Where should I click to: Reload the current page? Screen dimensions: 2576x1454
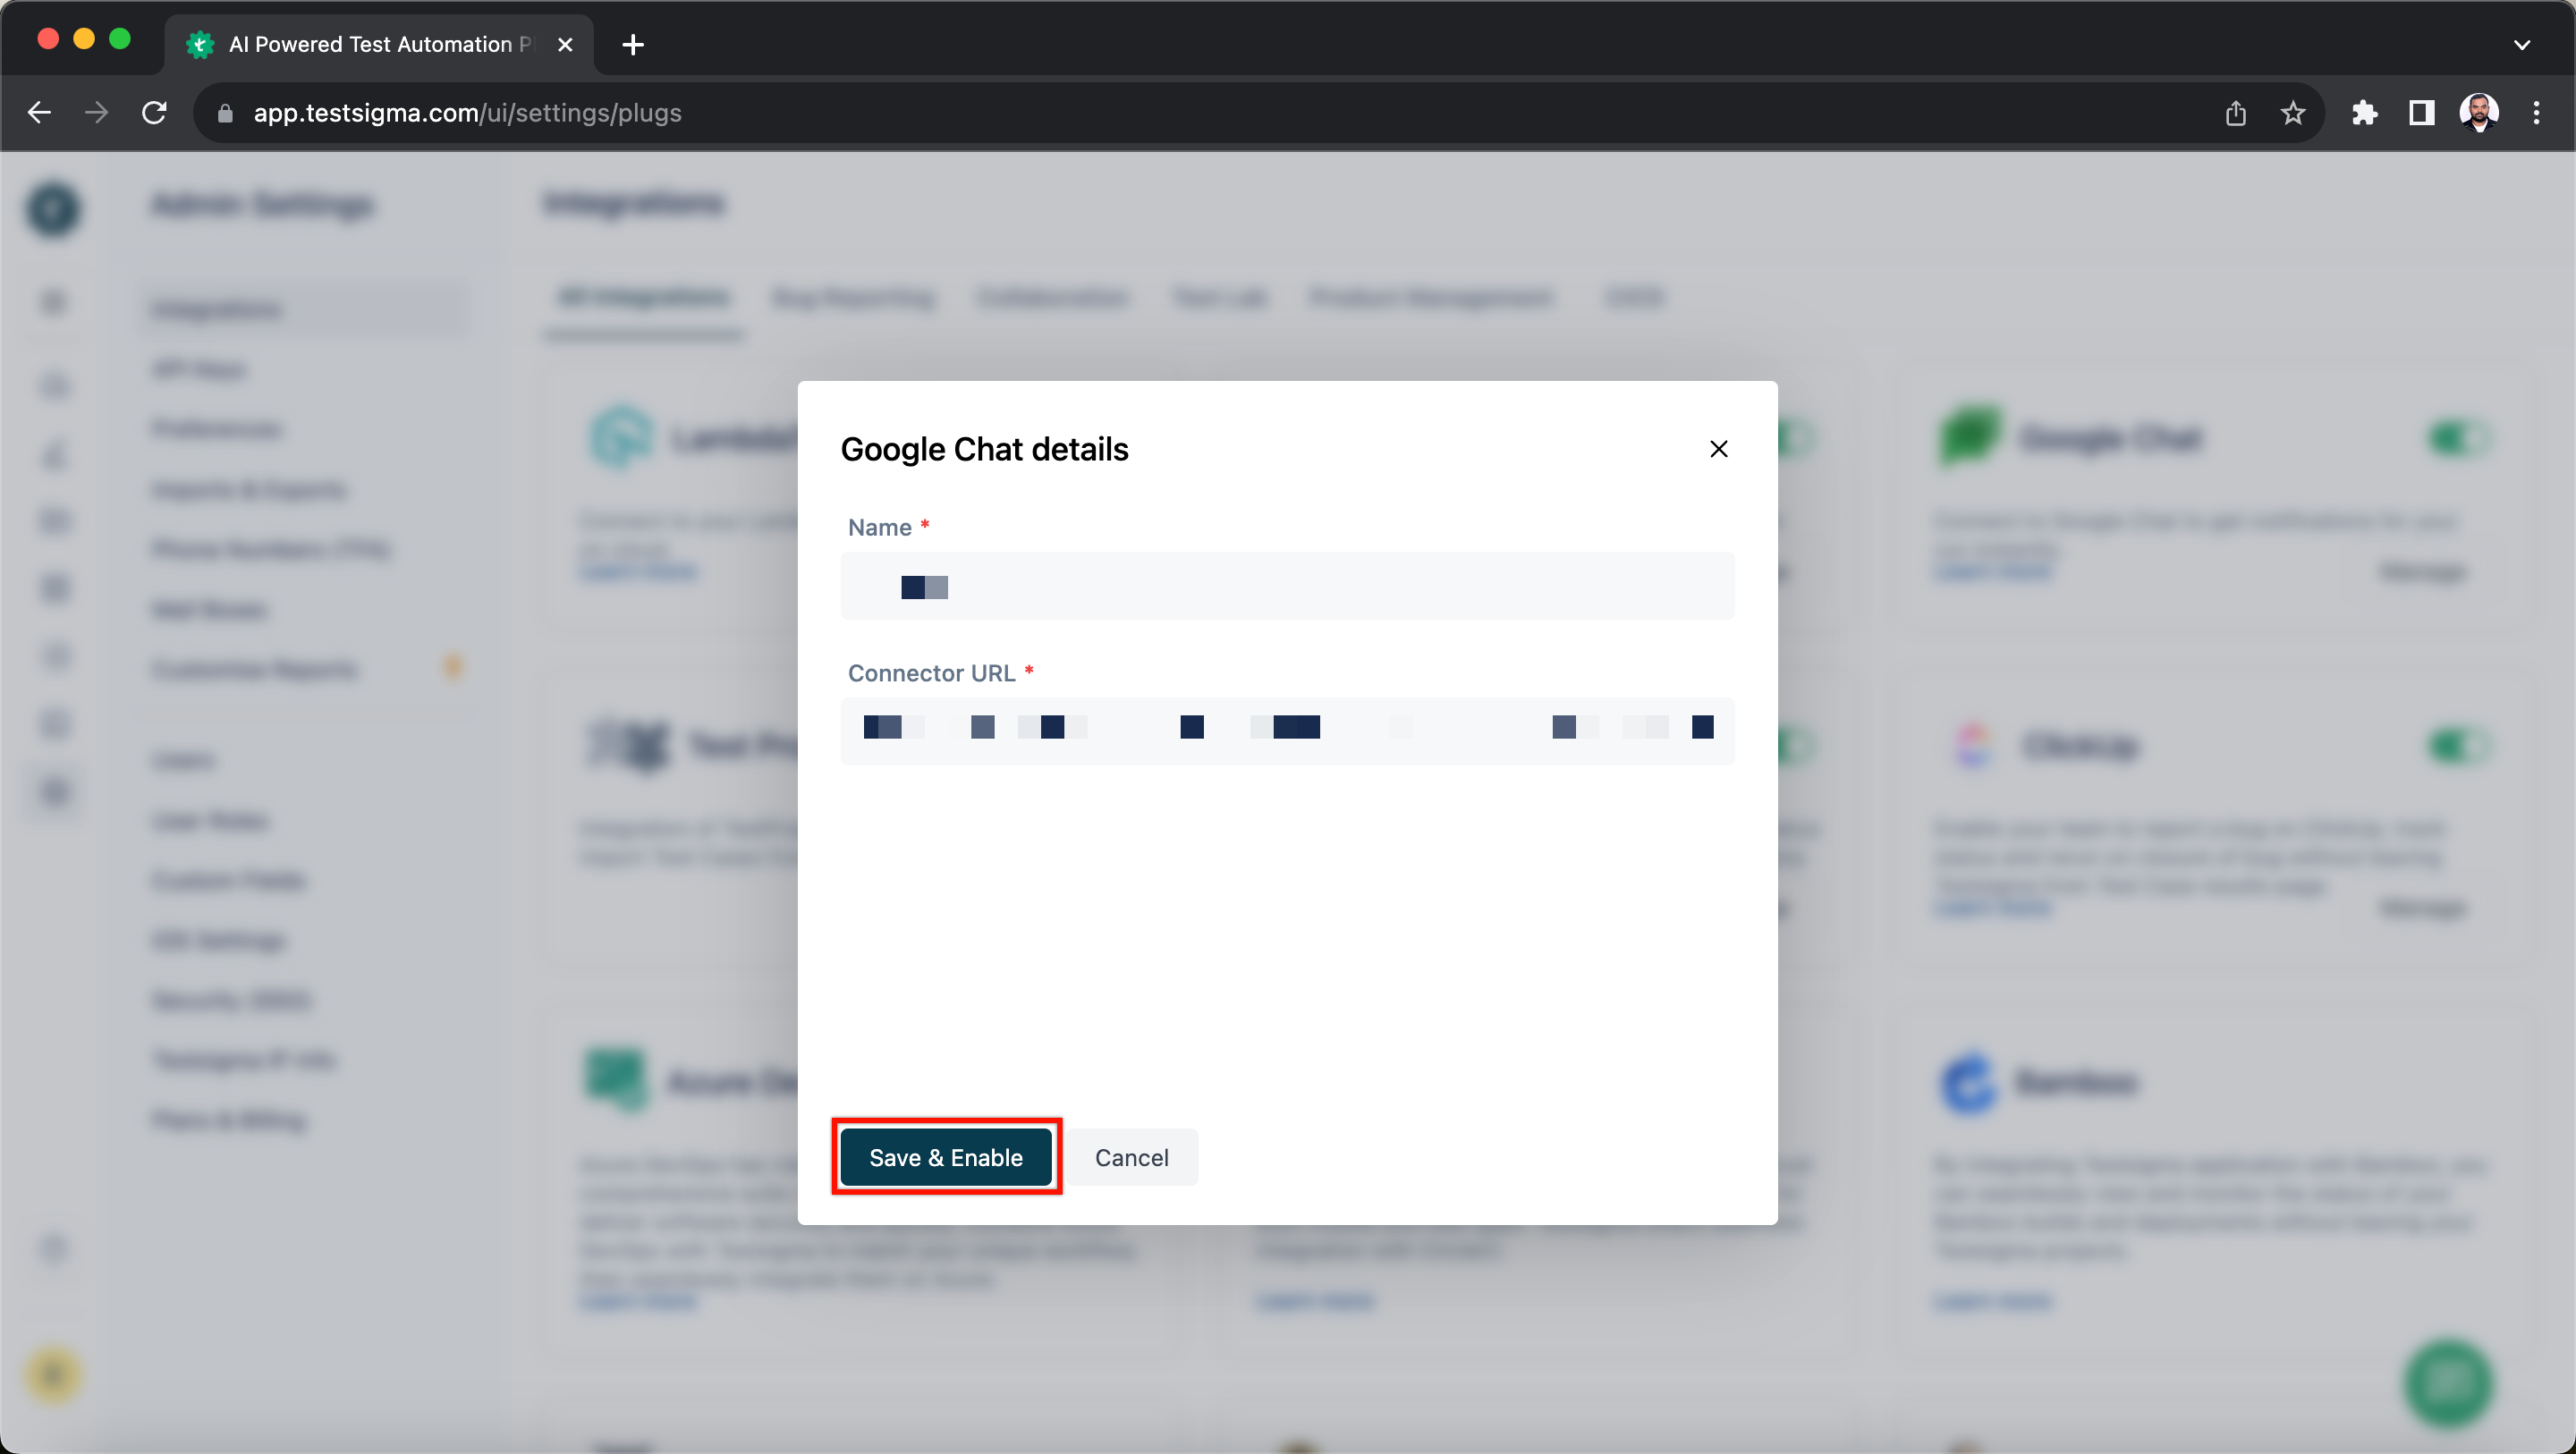tap(154, 113)
